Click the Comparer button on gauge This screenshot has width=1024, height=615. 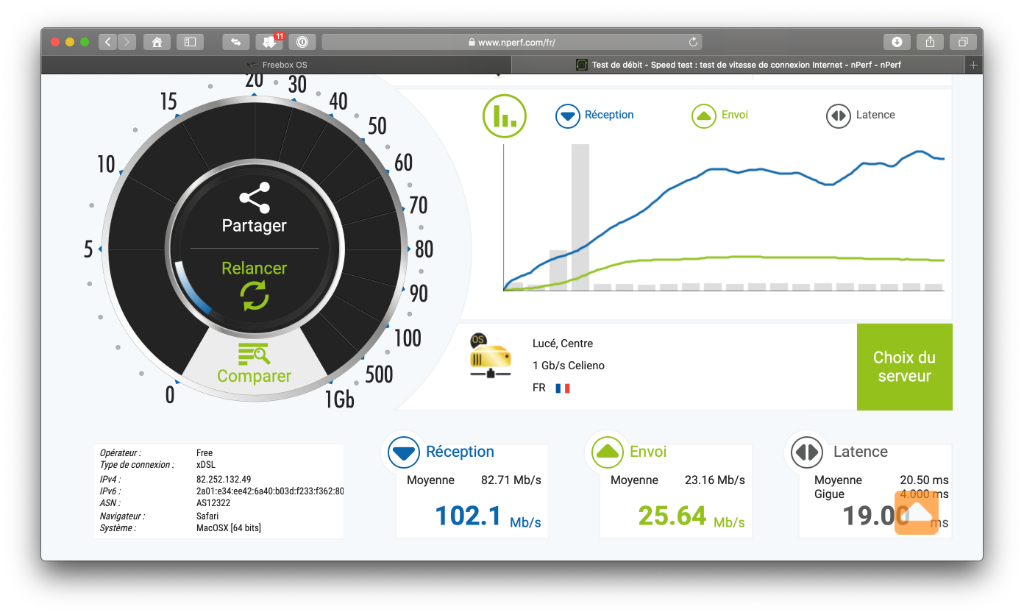pos(254,364)
